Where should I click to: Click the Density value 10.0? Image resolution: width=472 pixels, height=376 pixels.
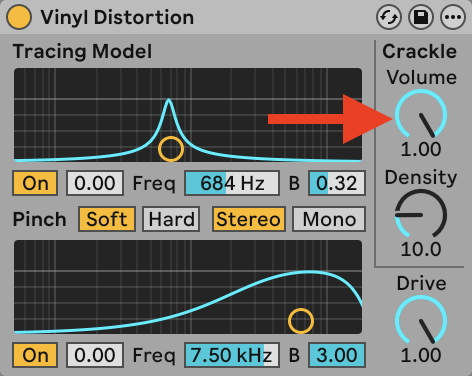(421, 249)
